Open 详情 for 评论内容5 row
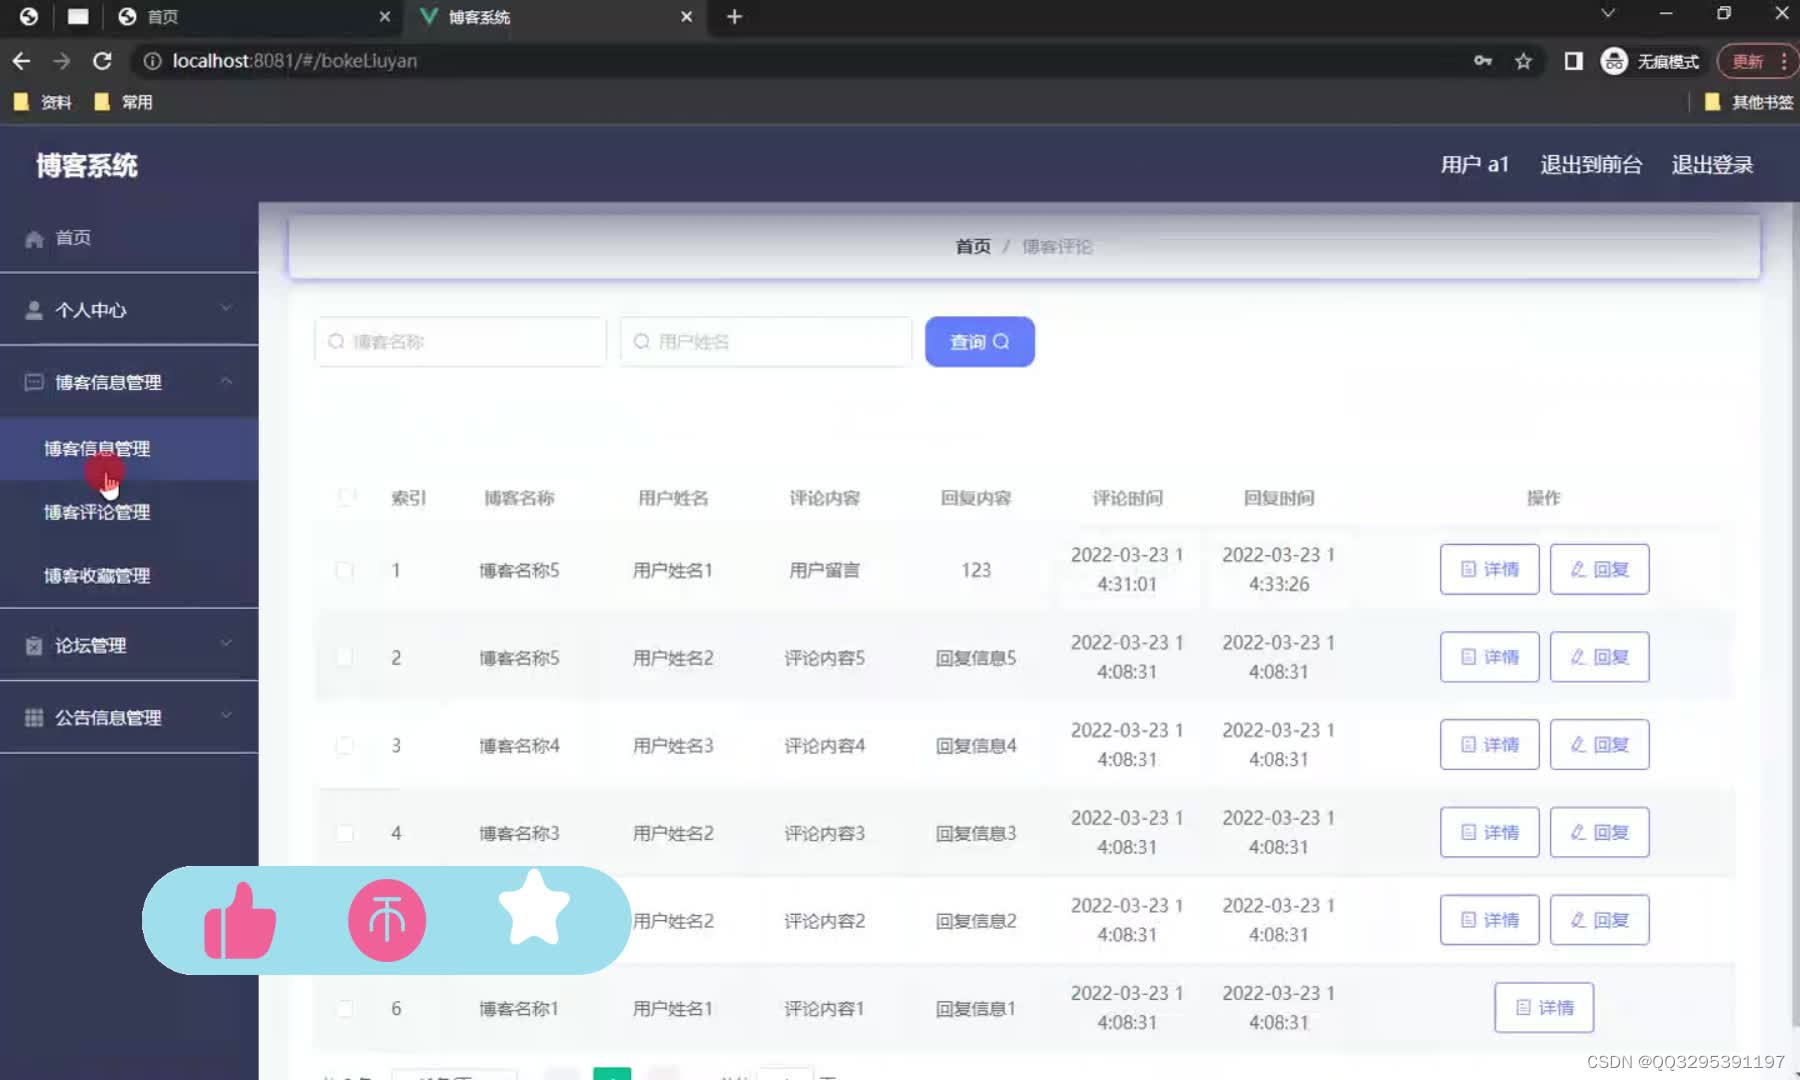This screenshot has height=1080, width=1800. (1490, 657)
